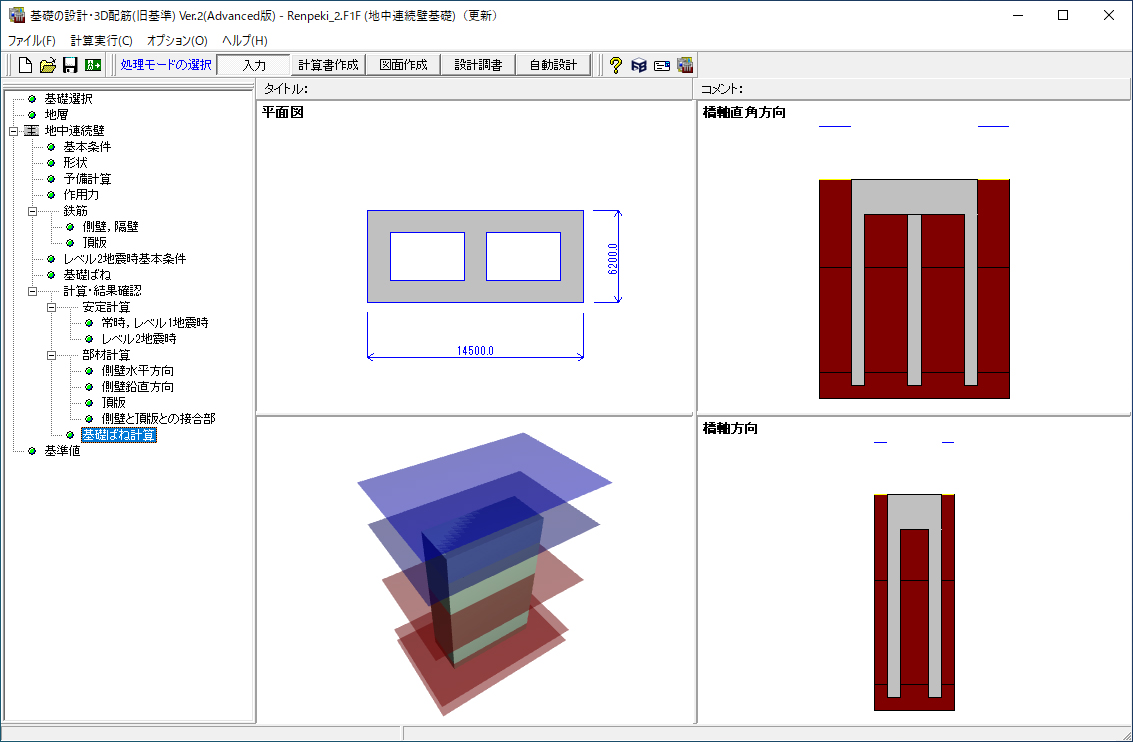Click the 6200.0 dimension in plan view
The image size is (1133, 742).
point(613,259)
